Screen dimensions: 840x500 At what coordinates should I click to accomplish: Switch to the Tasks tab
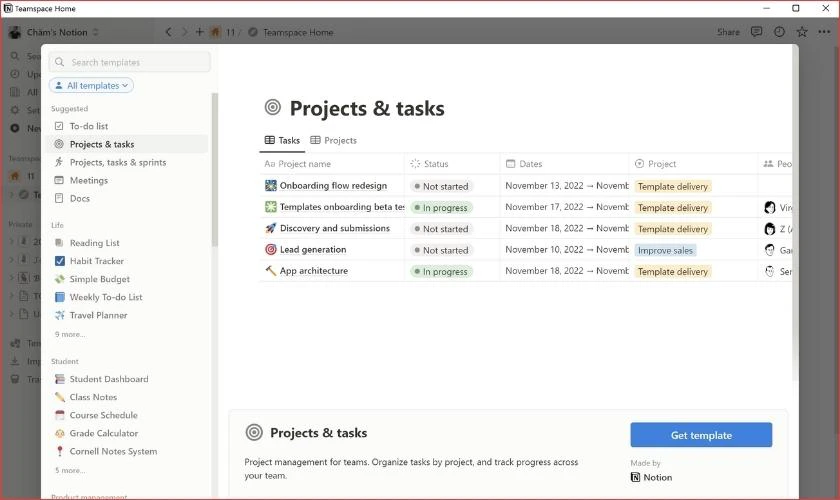(282, 140)
